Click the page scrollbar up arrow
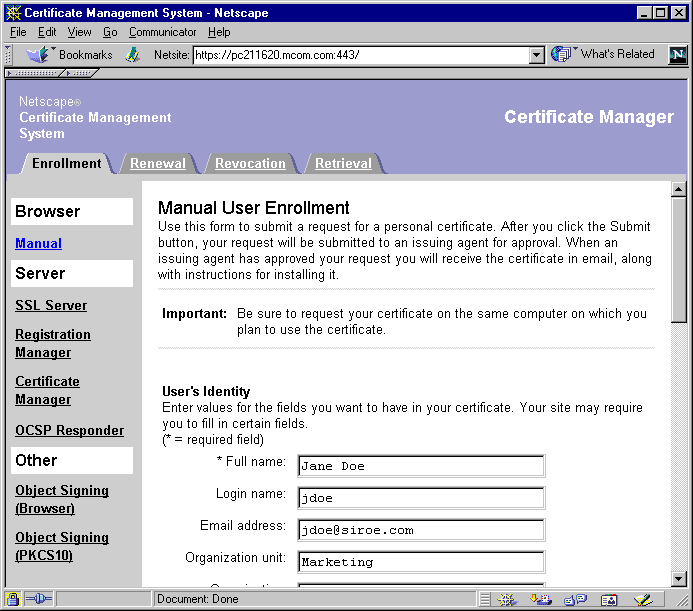This screenshot has width=693, height=611. [x=678, y=189]
